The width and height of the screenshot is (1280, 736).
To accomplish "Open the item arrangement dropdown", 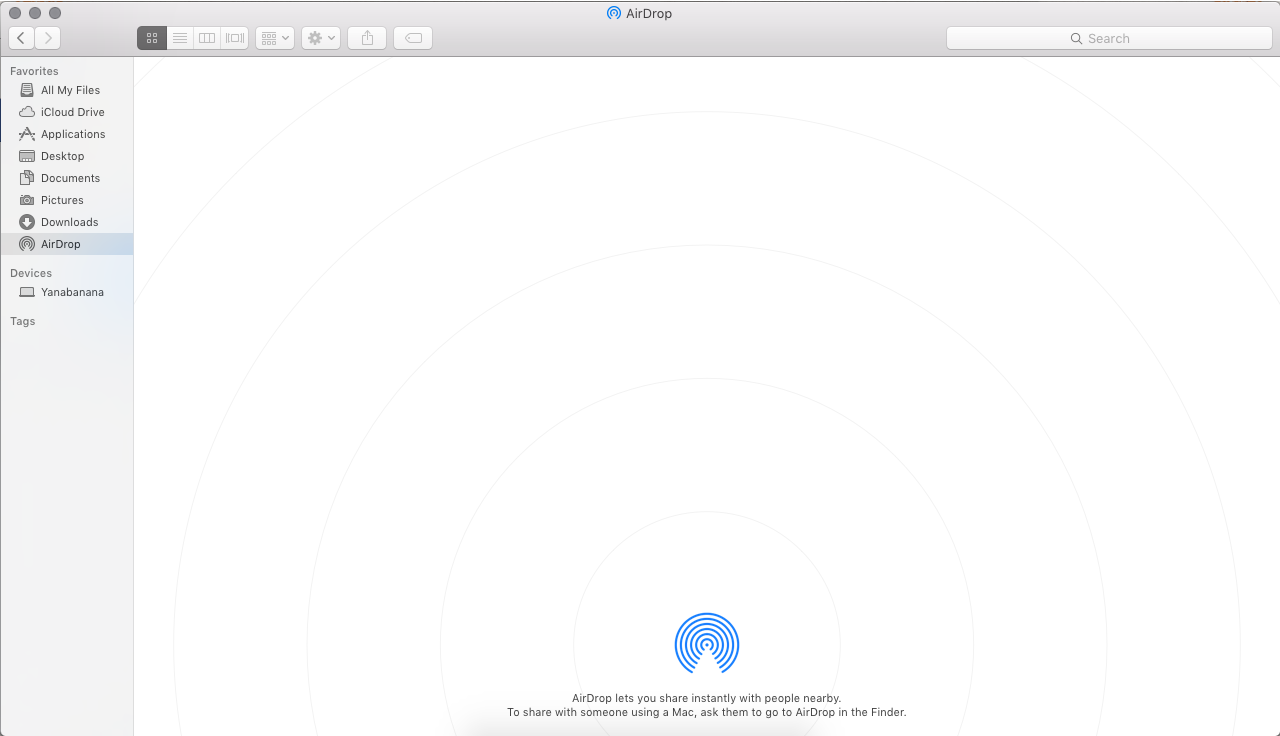I will tap(274, 38).
